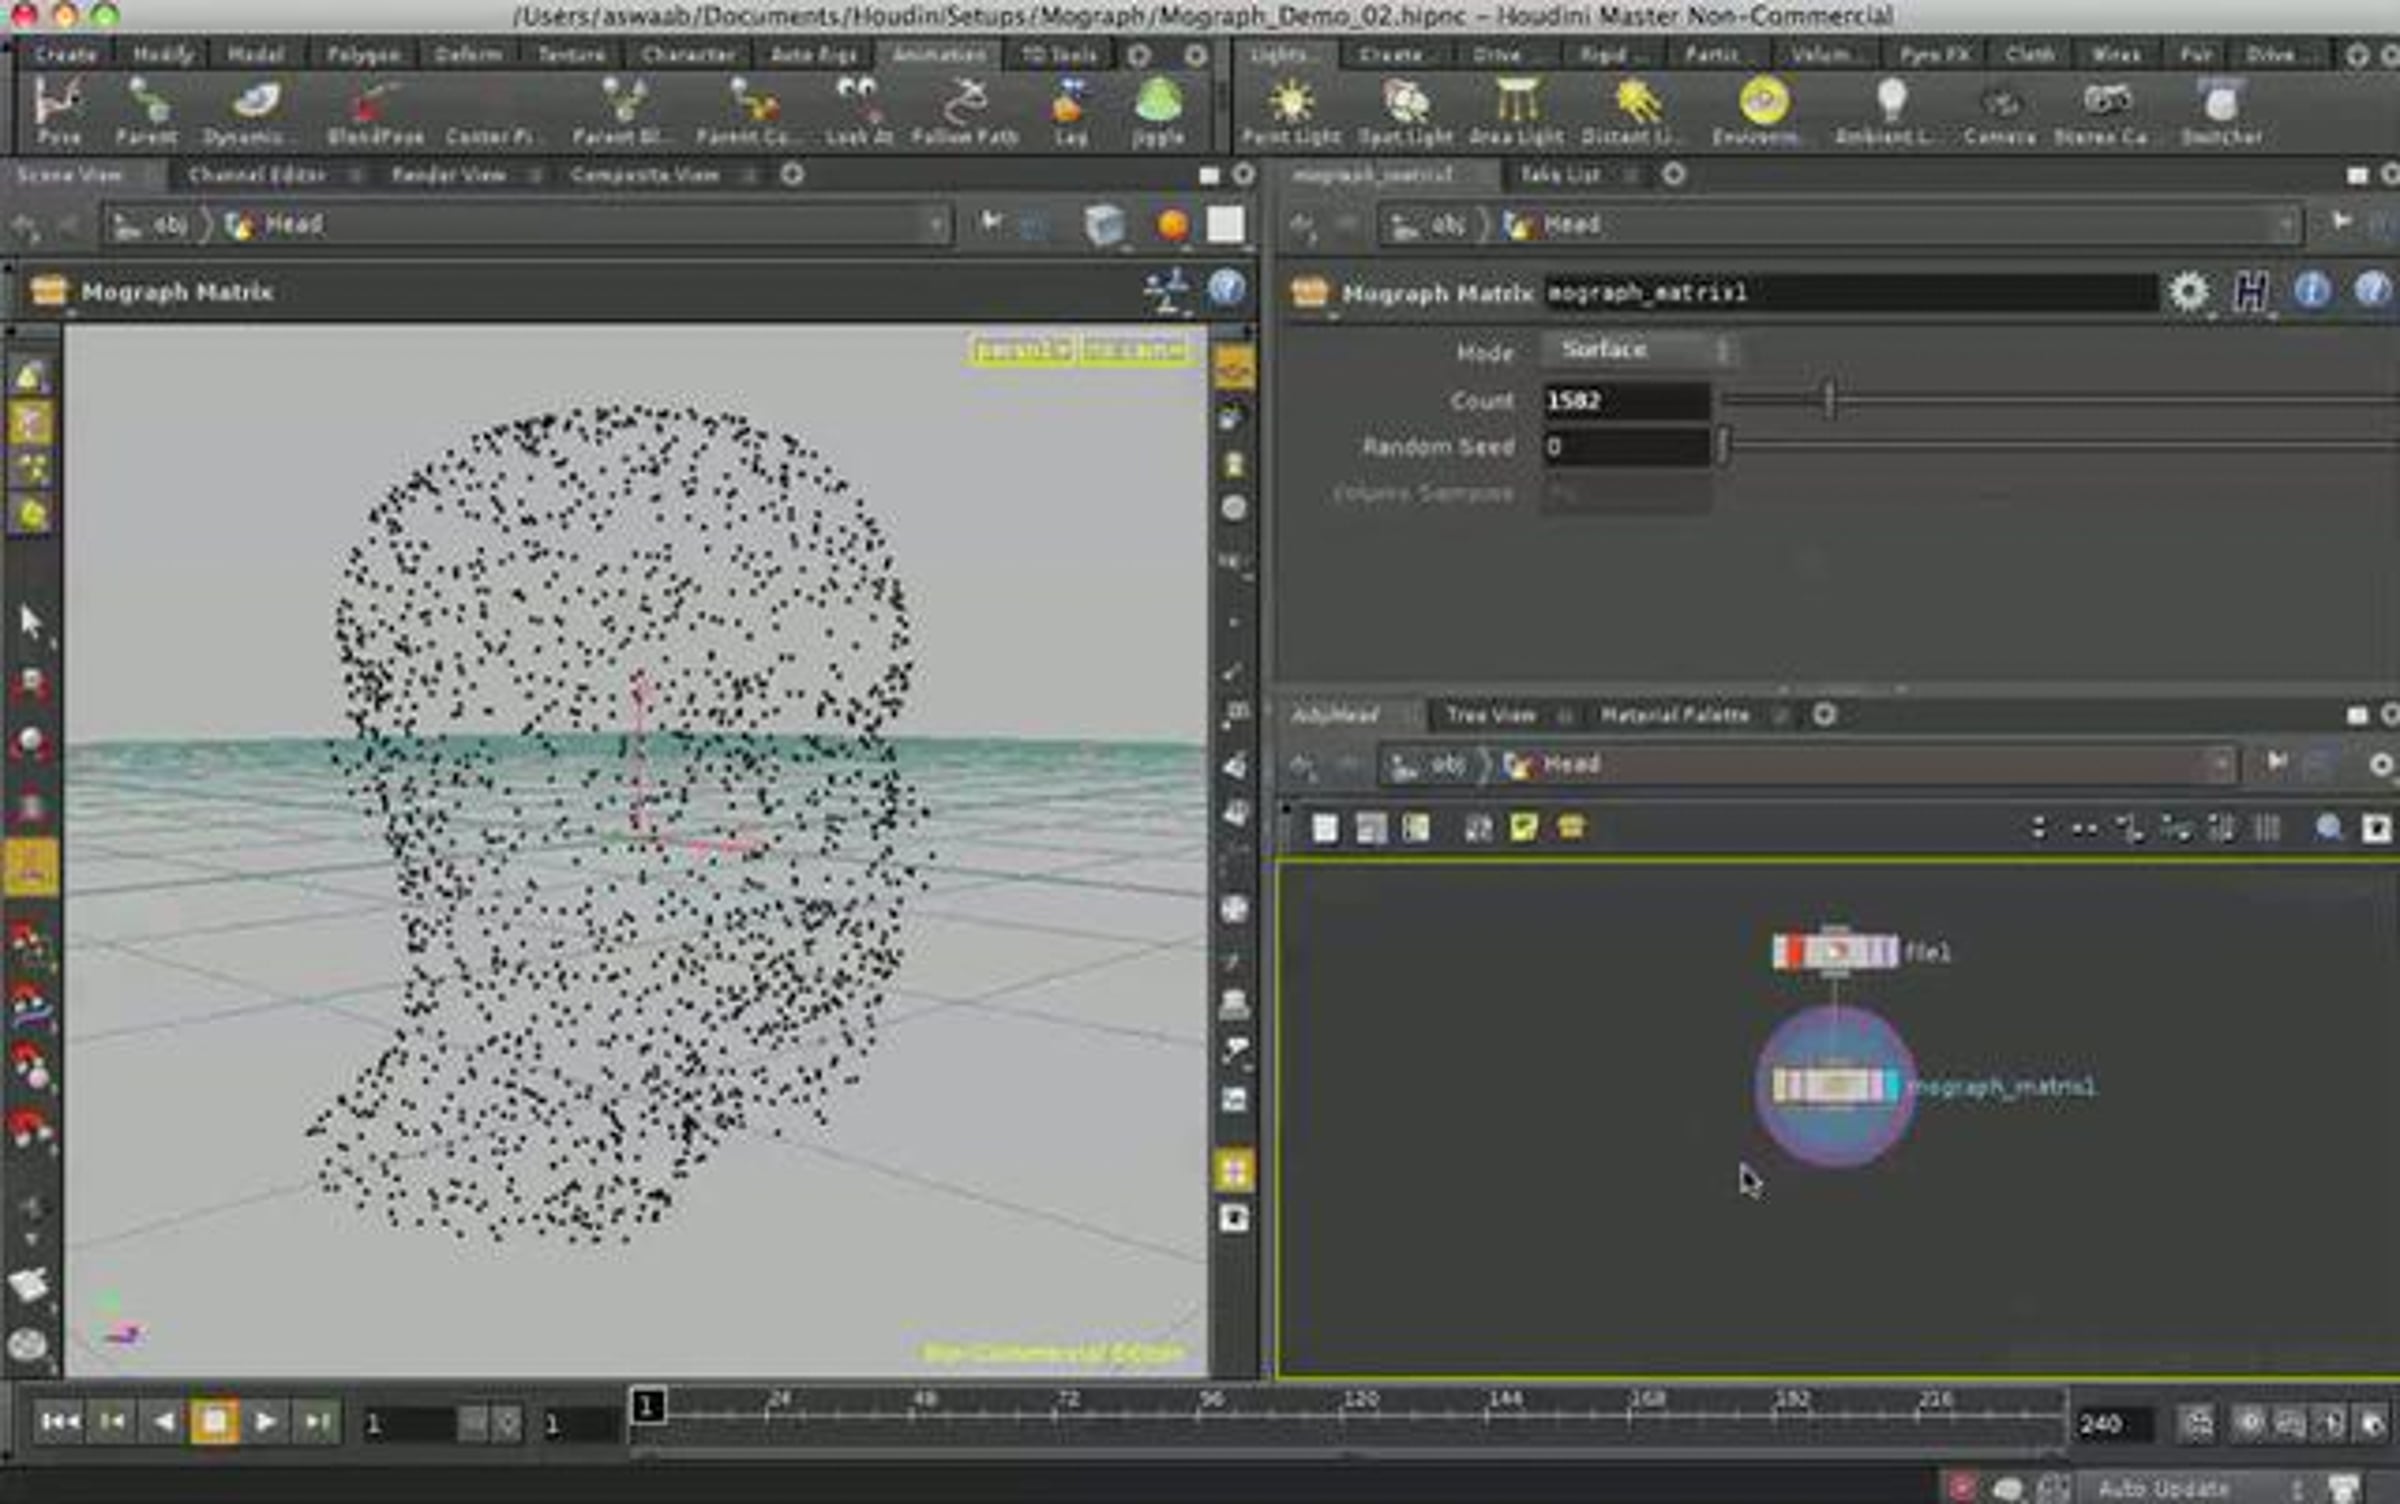Create a Camera from the shelf
Screen dimensions: 2400x1504
click(x=2000, y=112)
